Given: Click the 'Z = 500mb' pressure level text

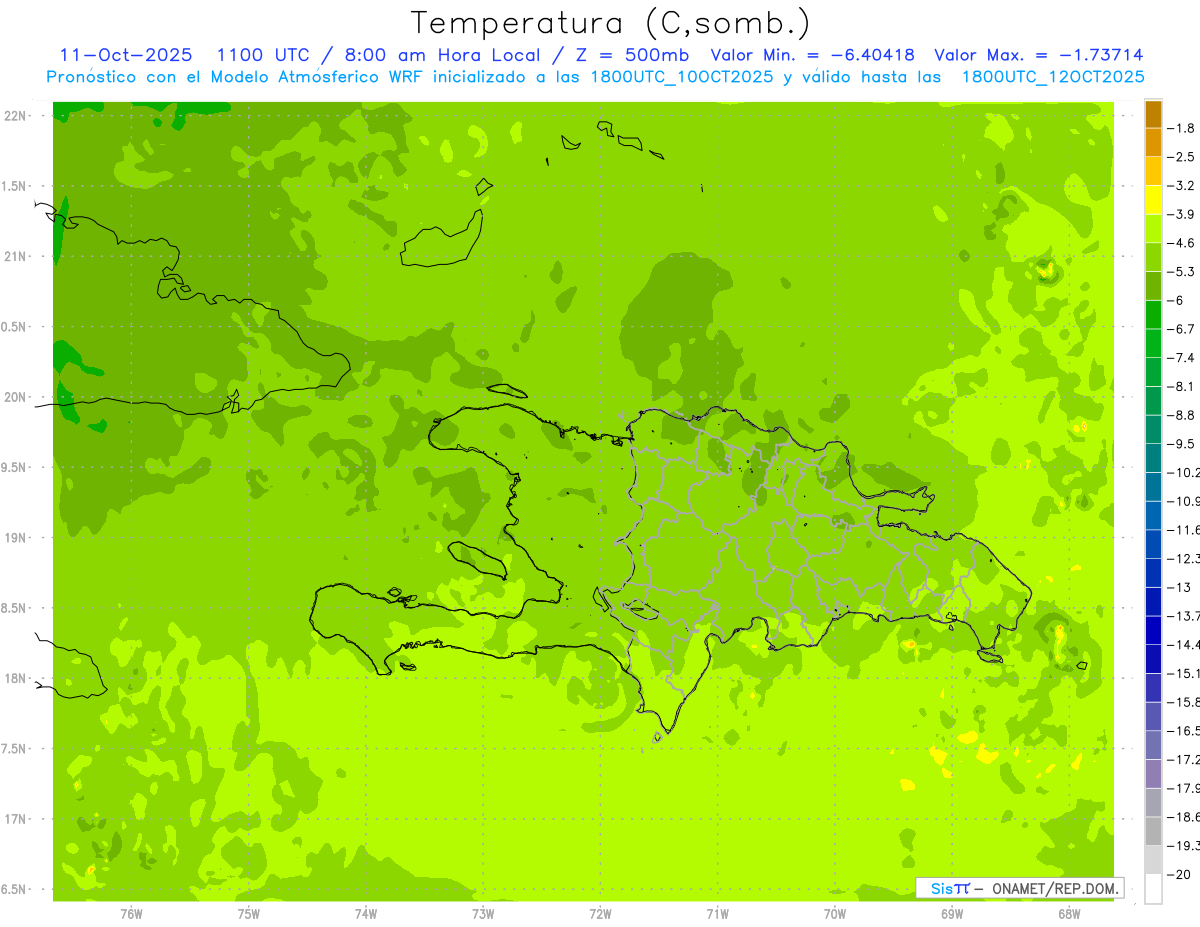Looking at the screenshot, I should tap(632, 55).
